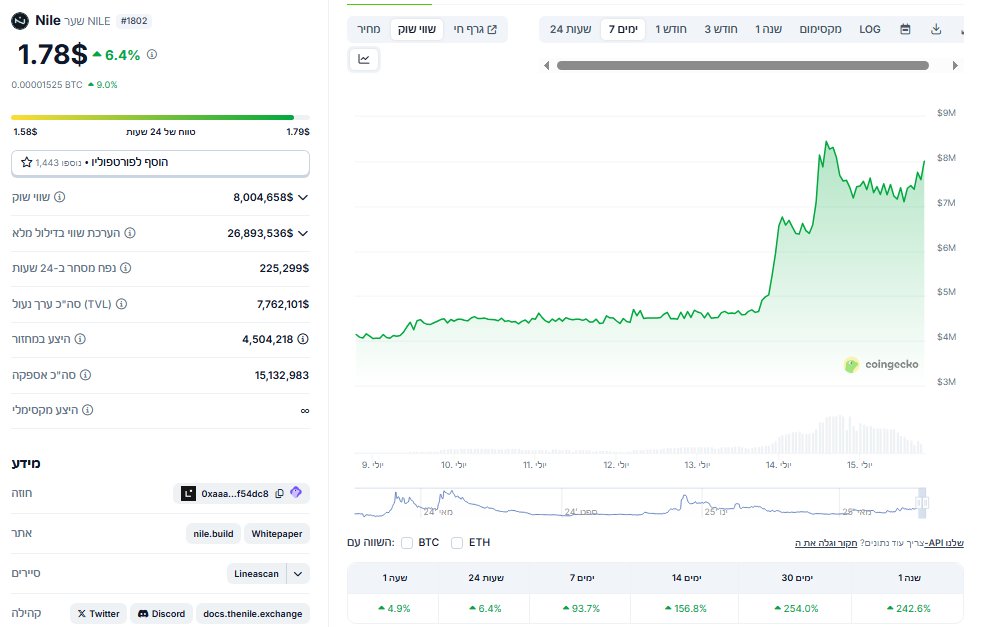Copy the contract address 0xaaa...f54dc8
The width and height of the screenshot is (997, 627).
(279, 493)
